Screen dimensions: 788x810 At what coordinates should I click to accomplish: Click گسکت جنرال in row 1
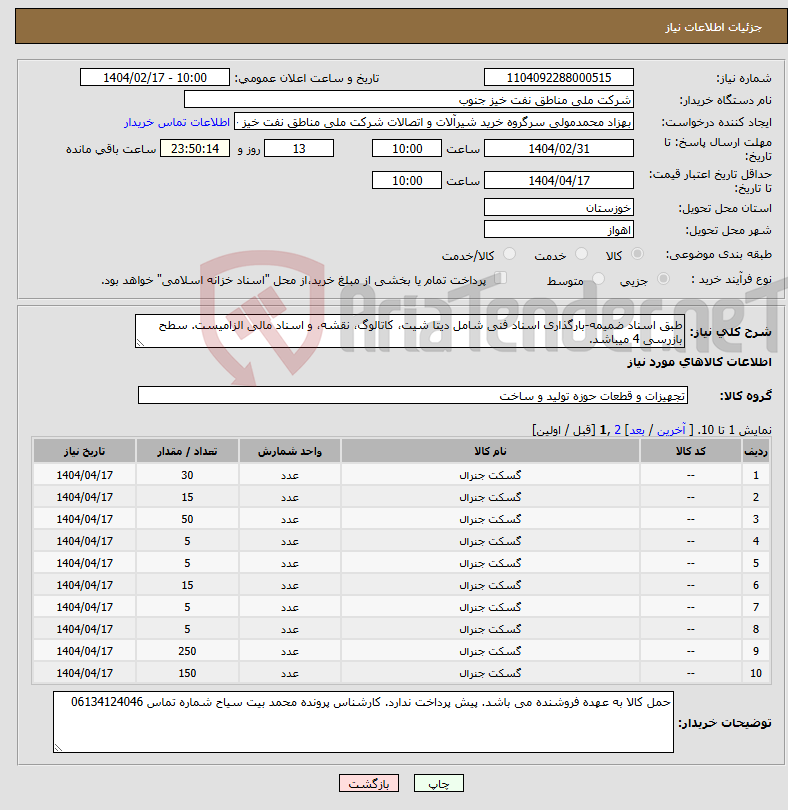coord(490,475)
